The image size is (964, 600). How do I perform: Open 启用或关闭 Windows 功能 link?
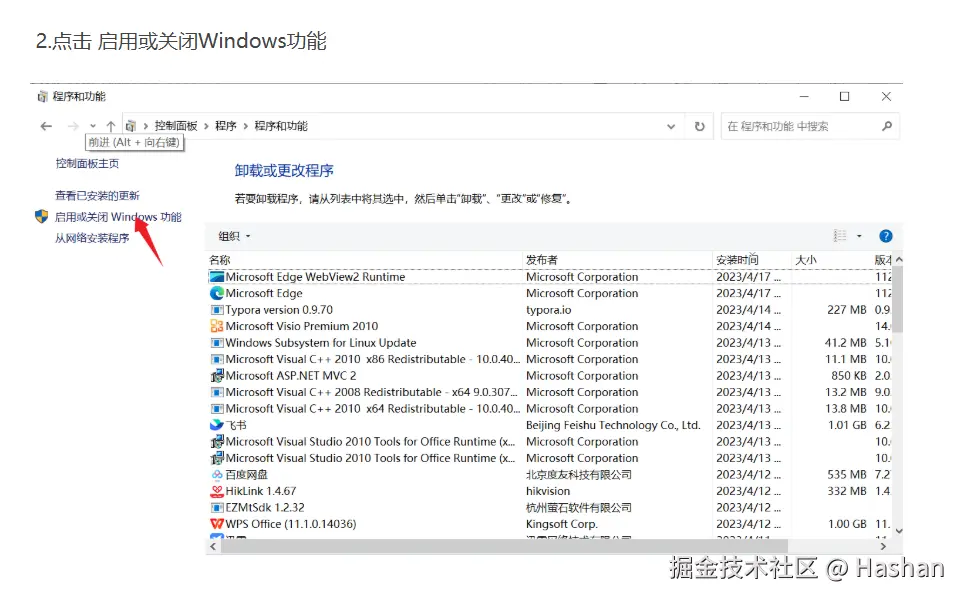click(x=118, y=217)
